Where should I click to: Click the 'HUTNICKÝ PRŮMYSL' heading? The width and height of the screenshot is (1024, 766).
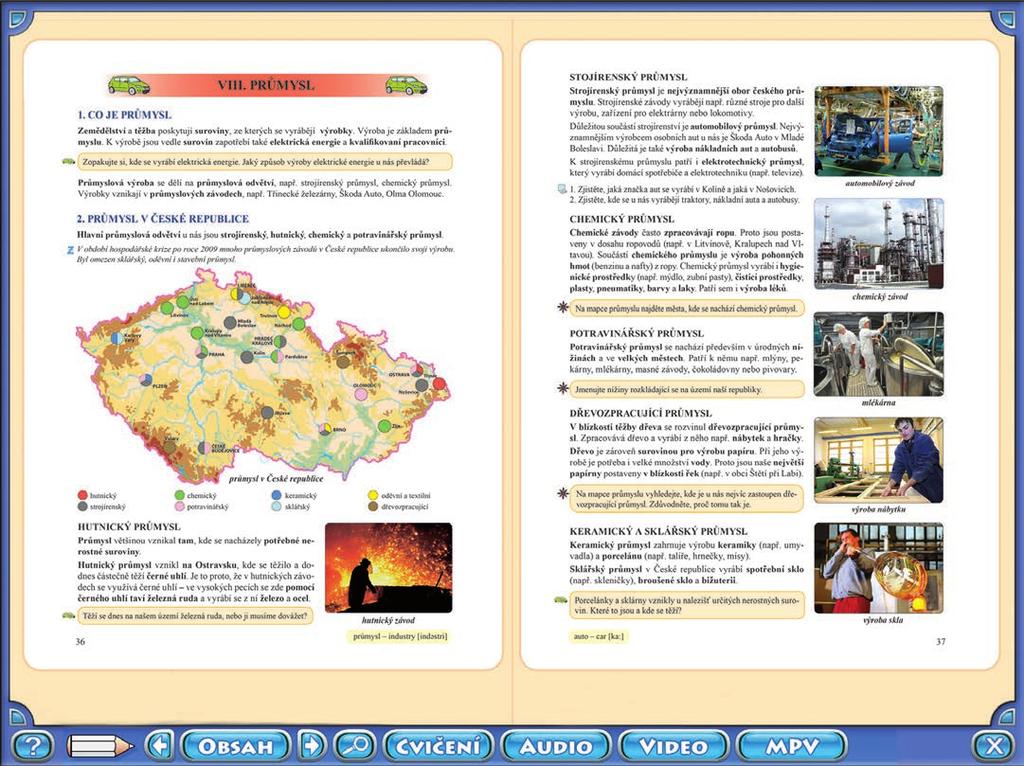[x=129, y=526]
